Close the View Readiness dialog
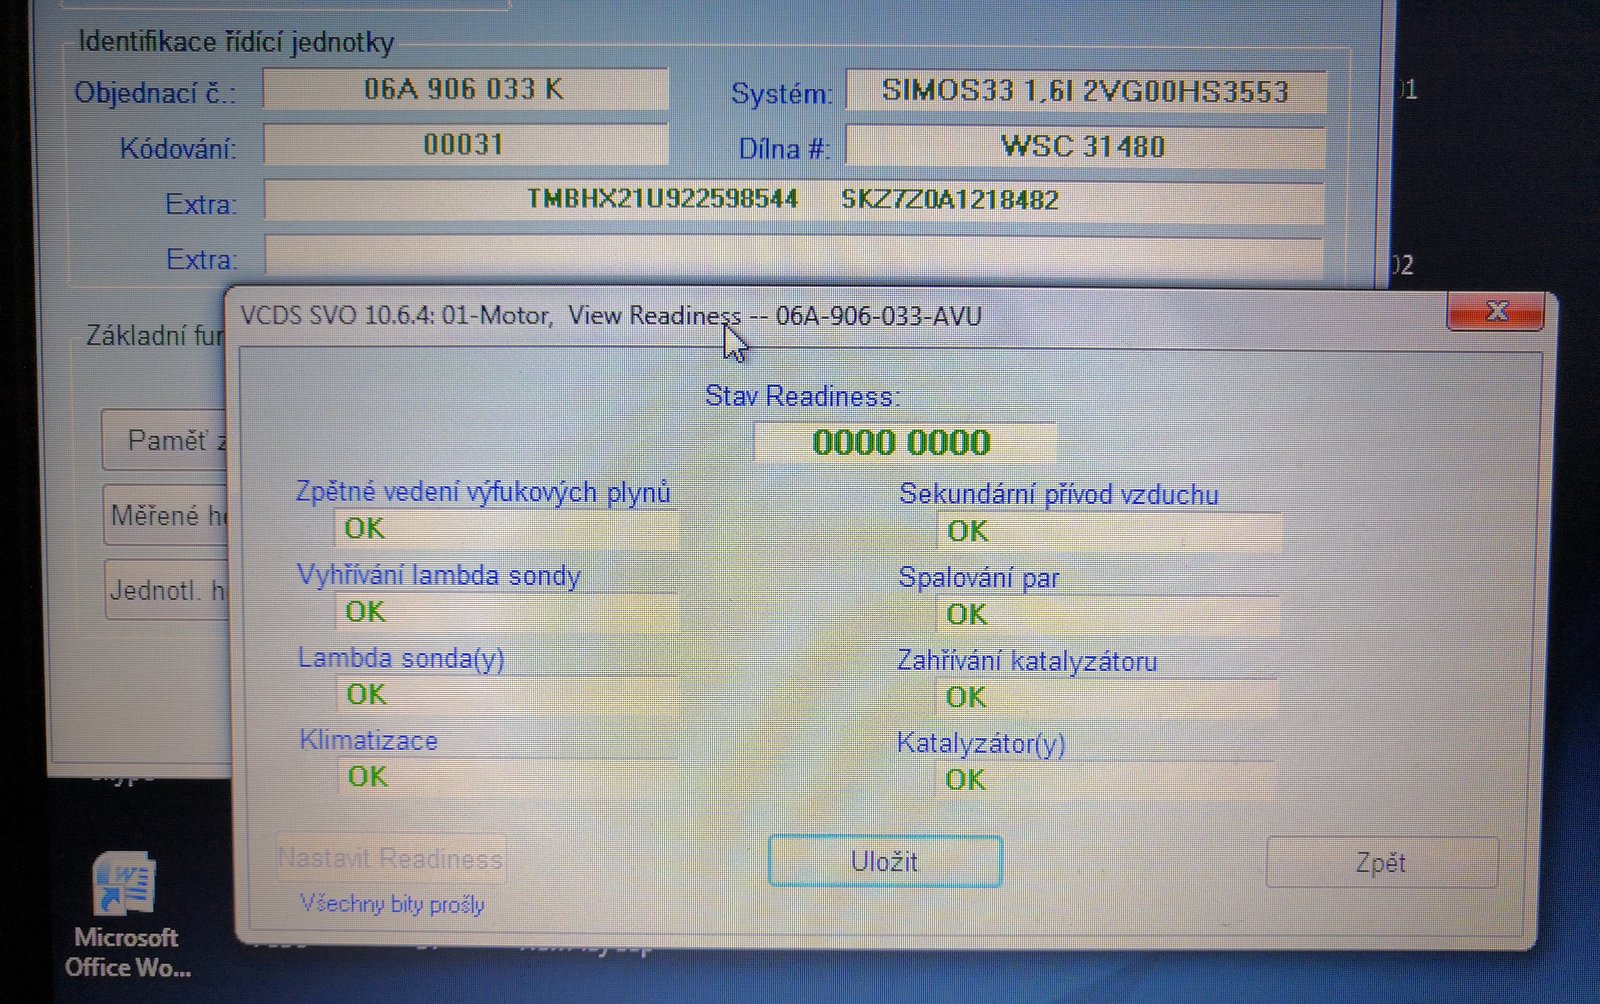 tap(1495, 312)
